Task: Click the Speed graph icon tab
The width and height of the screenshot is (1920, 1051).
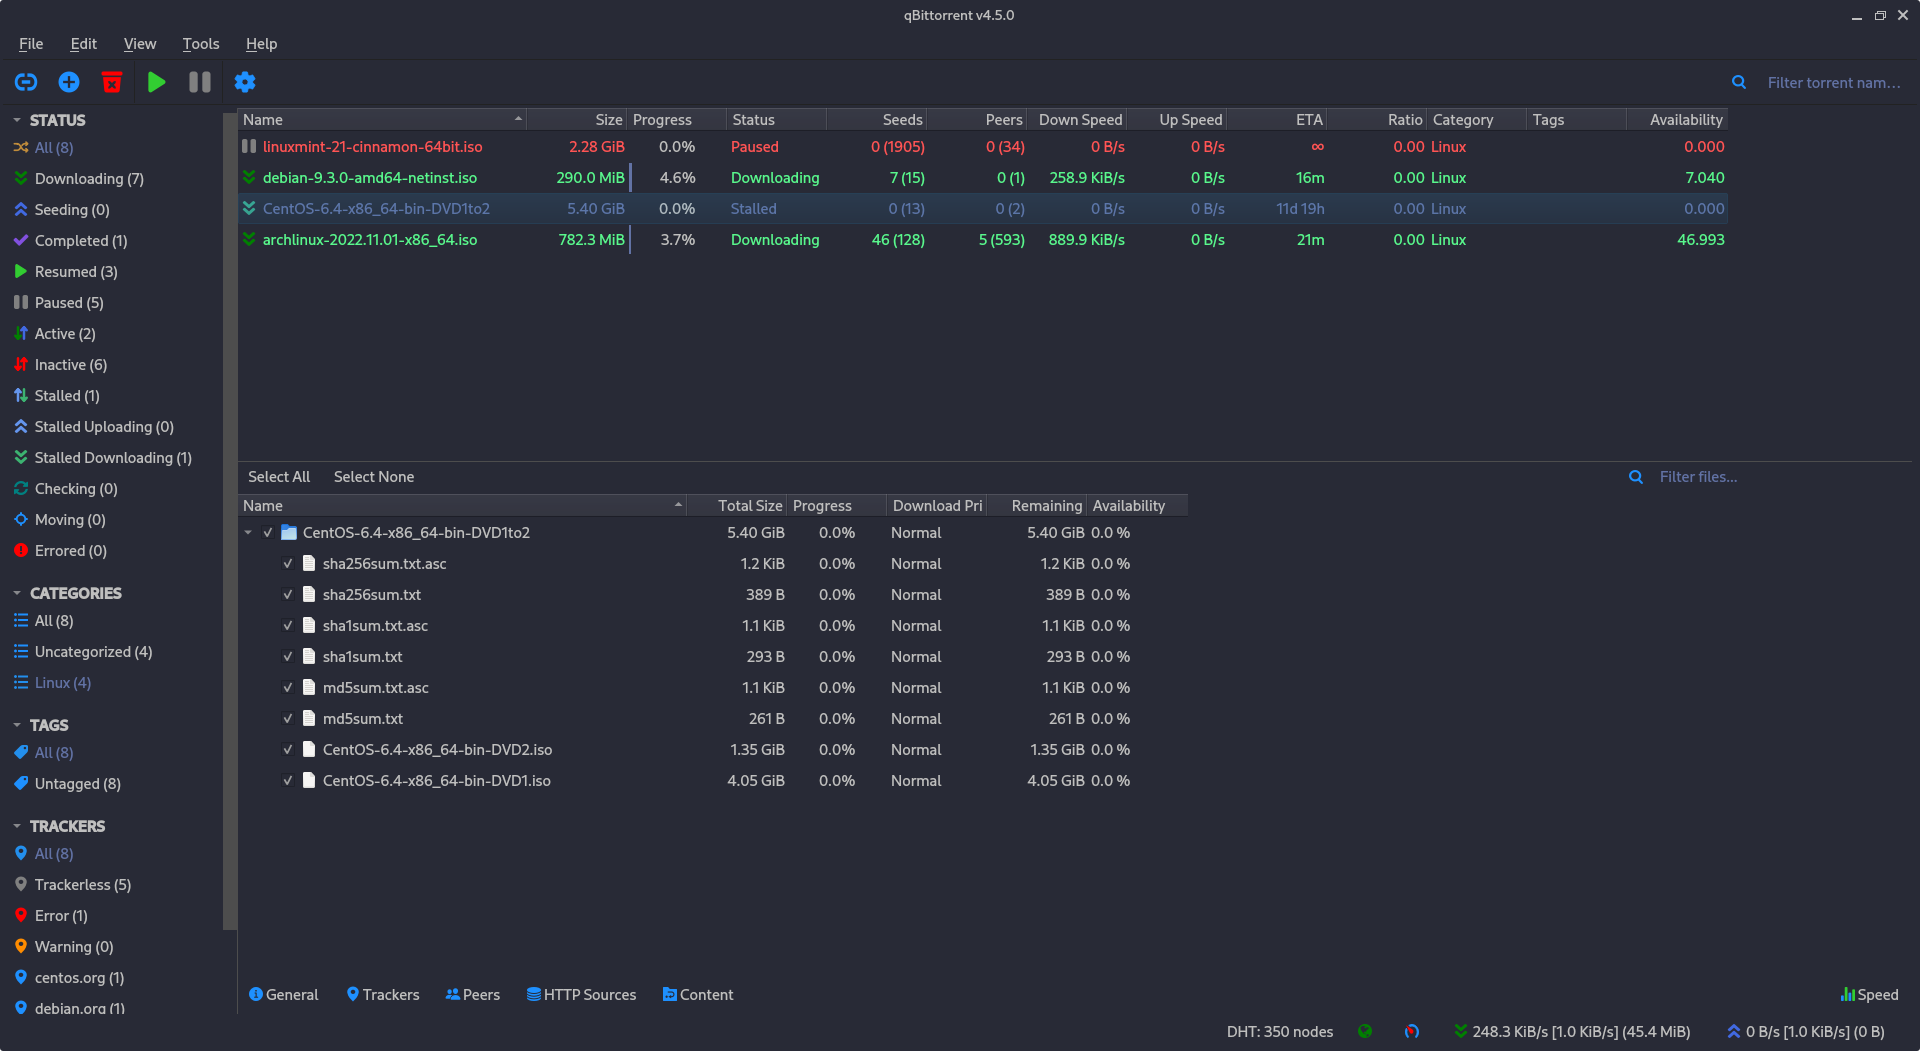Action: coord(1869,995)
